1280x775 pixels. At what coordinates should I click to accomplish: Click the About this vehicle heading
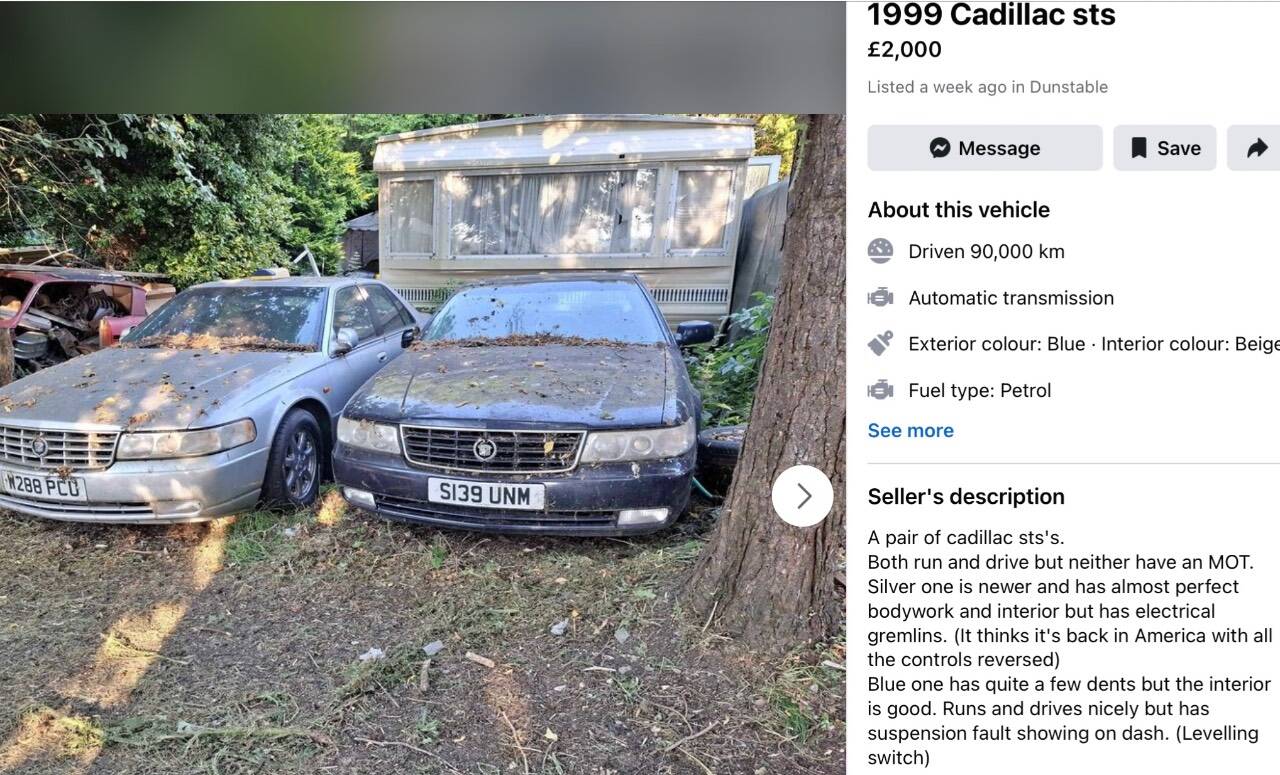pyautogui.click(x=959, y=210)
